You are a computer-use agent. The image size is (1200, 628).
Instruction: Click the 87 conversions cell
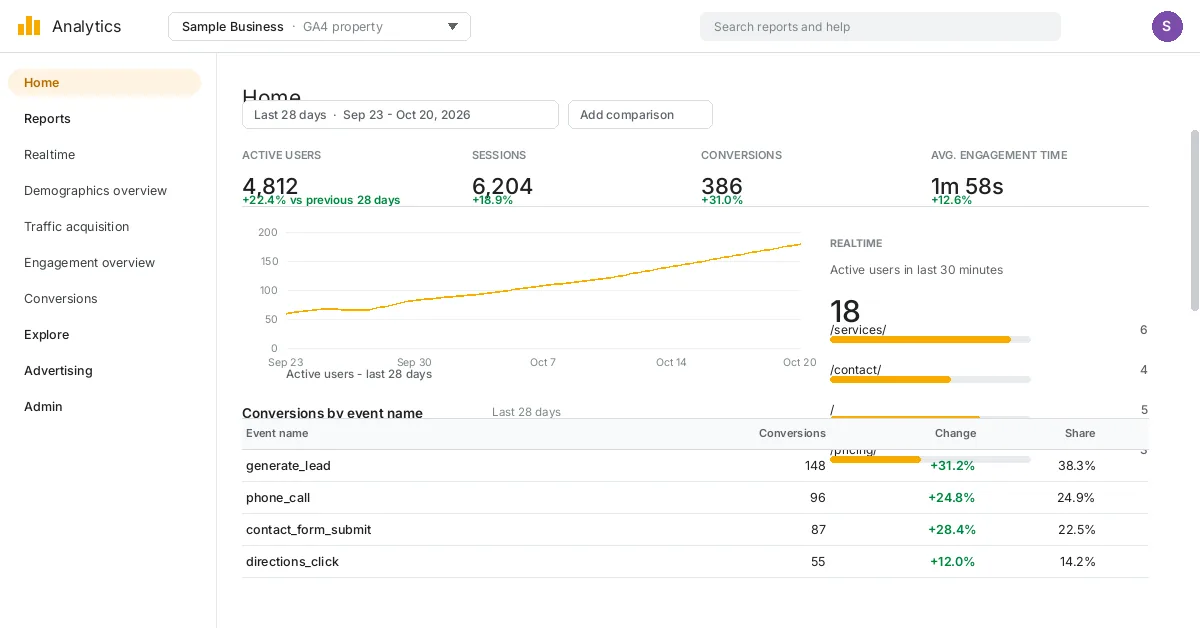point(818,530)
